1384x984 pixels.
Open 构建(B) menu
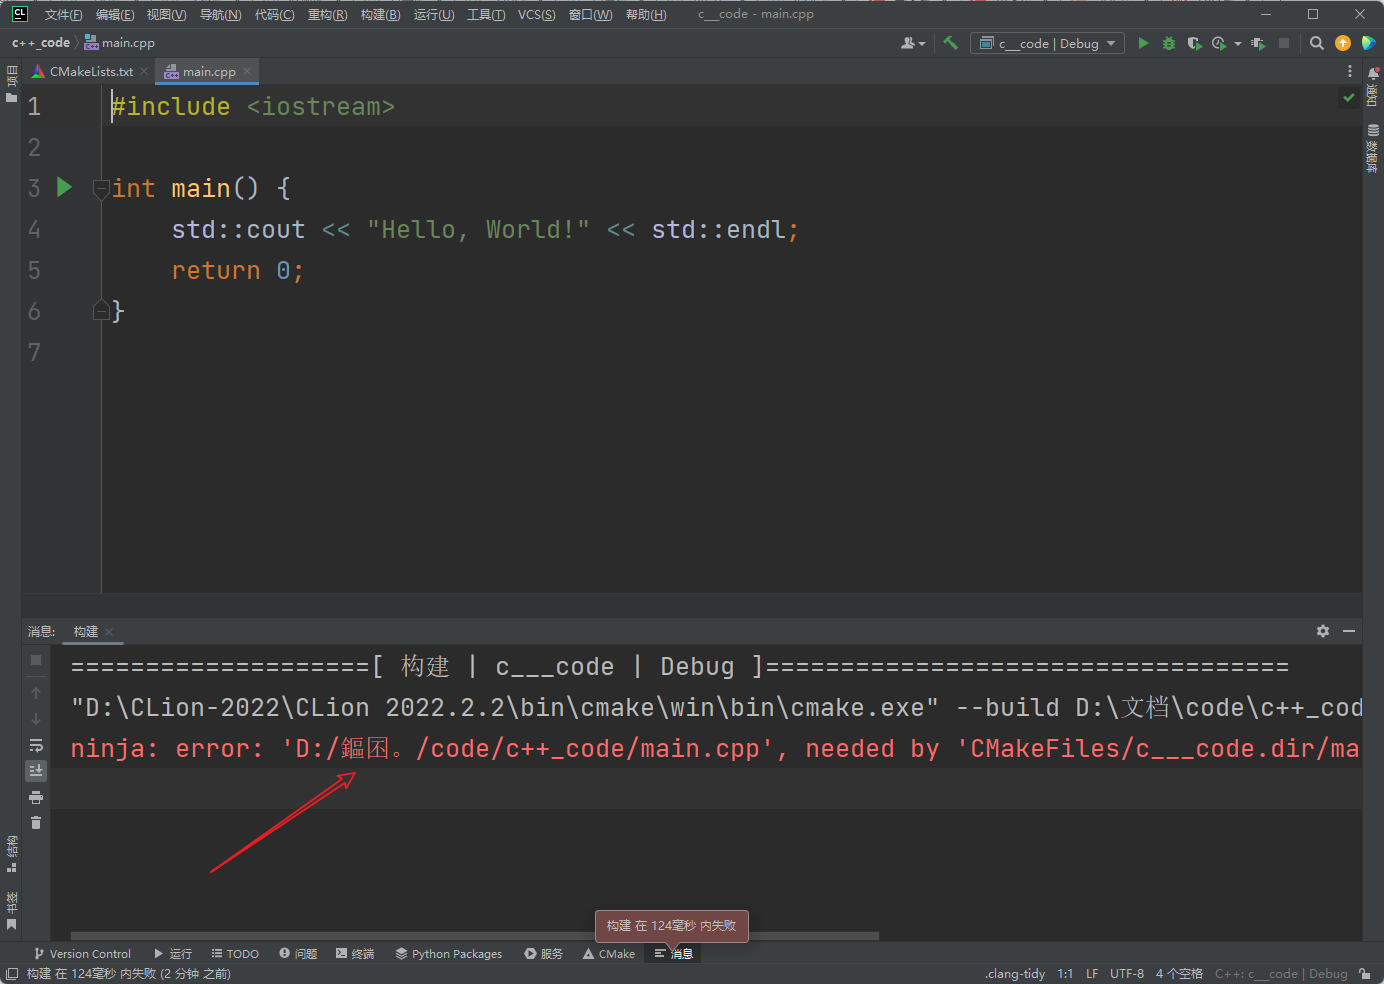[380, 14]
